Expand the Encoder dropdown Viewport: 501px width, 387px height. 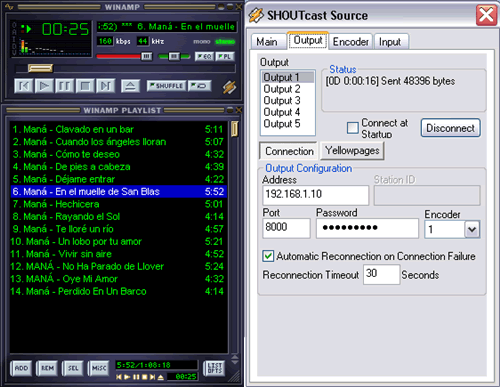[x=472, y=229]
